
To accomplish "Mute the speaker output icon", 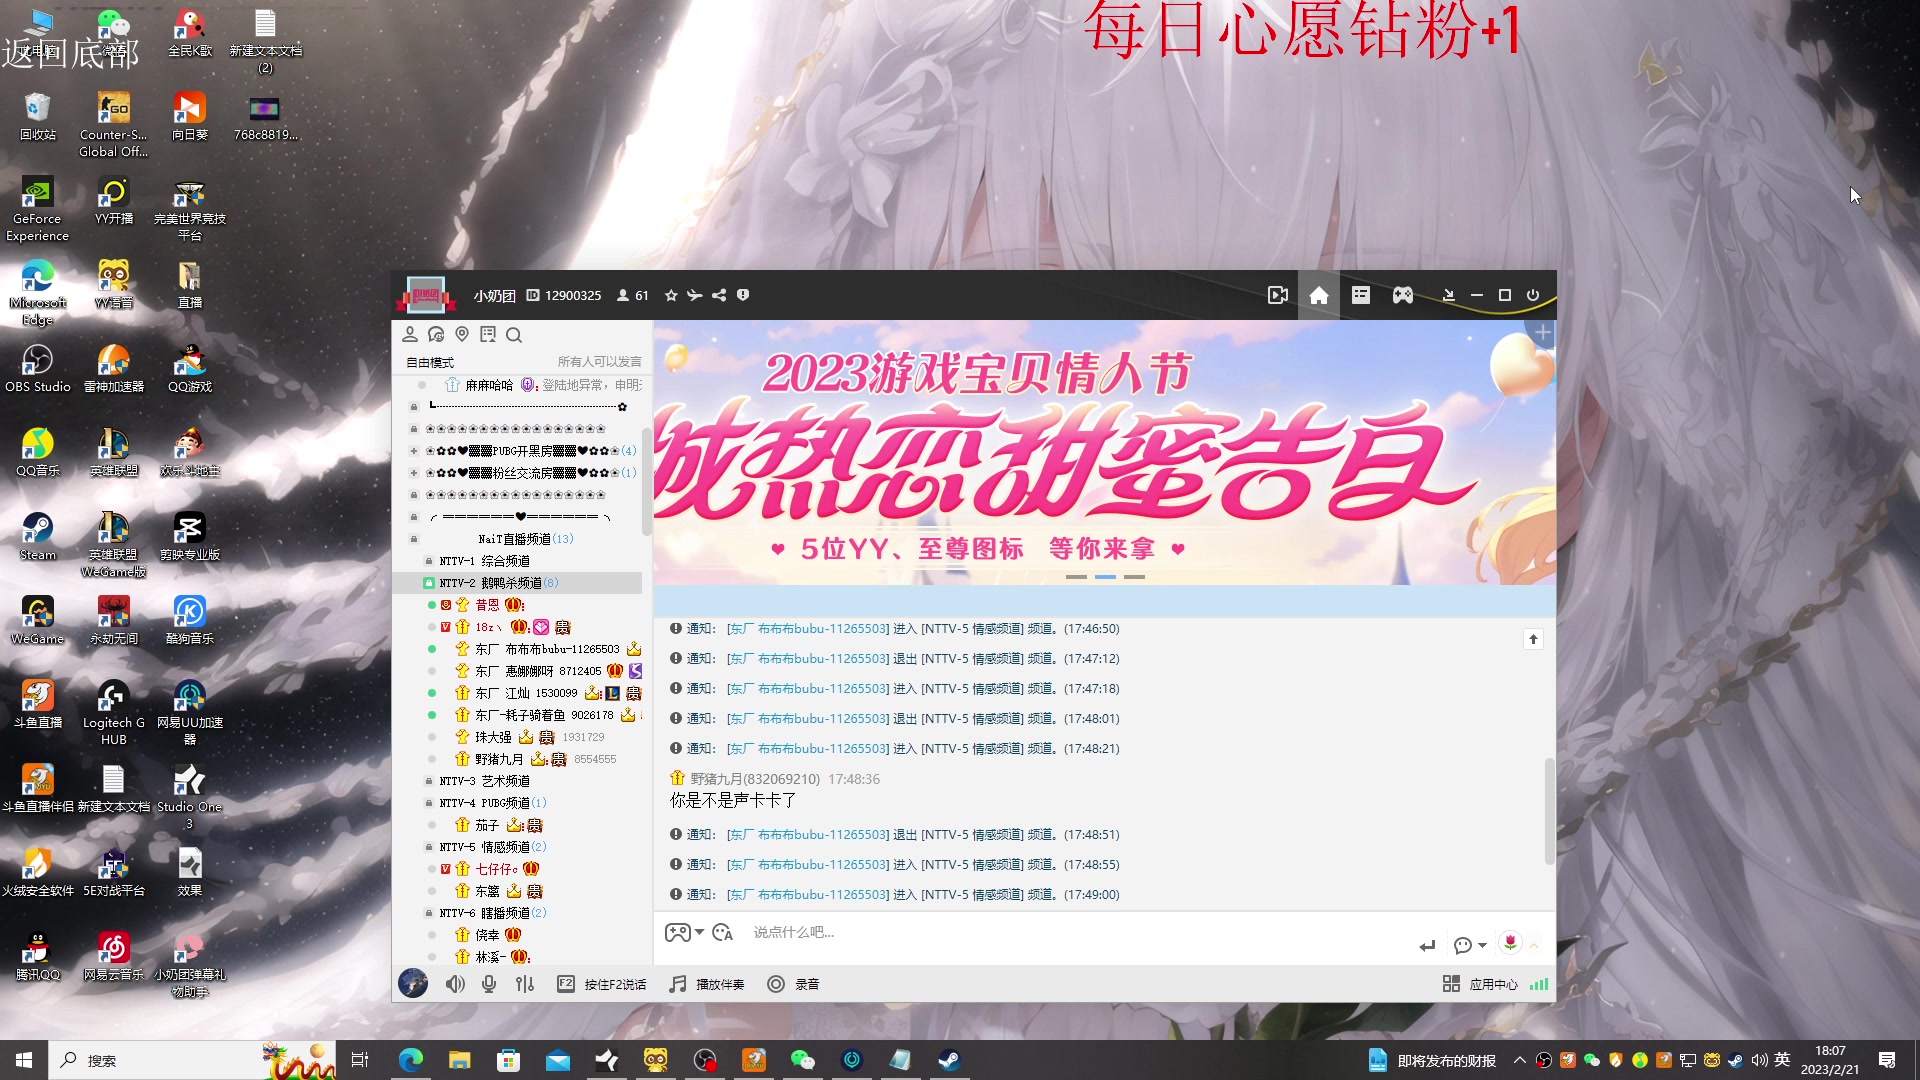I will coord(455,984).
